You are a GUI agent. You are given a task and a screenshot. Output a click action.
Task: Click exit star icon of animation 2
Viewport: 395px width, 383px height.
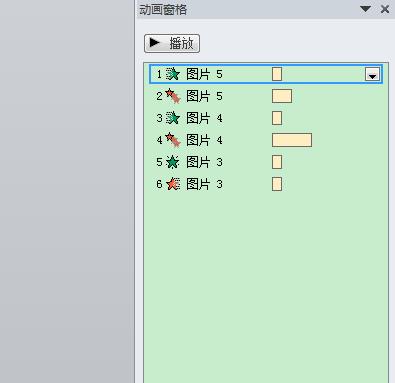173,96
